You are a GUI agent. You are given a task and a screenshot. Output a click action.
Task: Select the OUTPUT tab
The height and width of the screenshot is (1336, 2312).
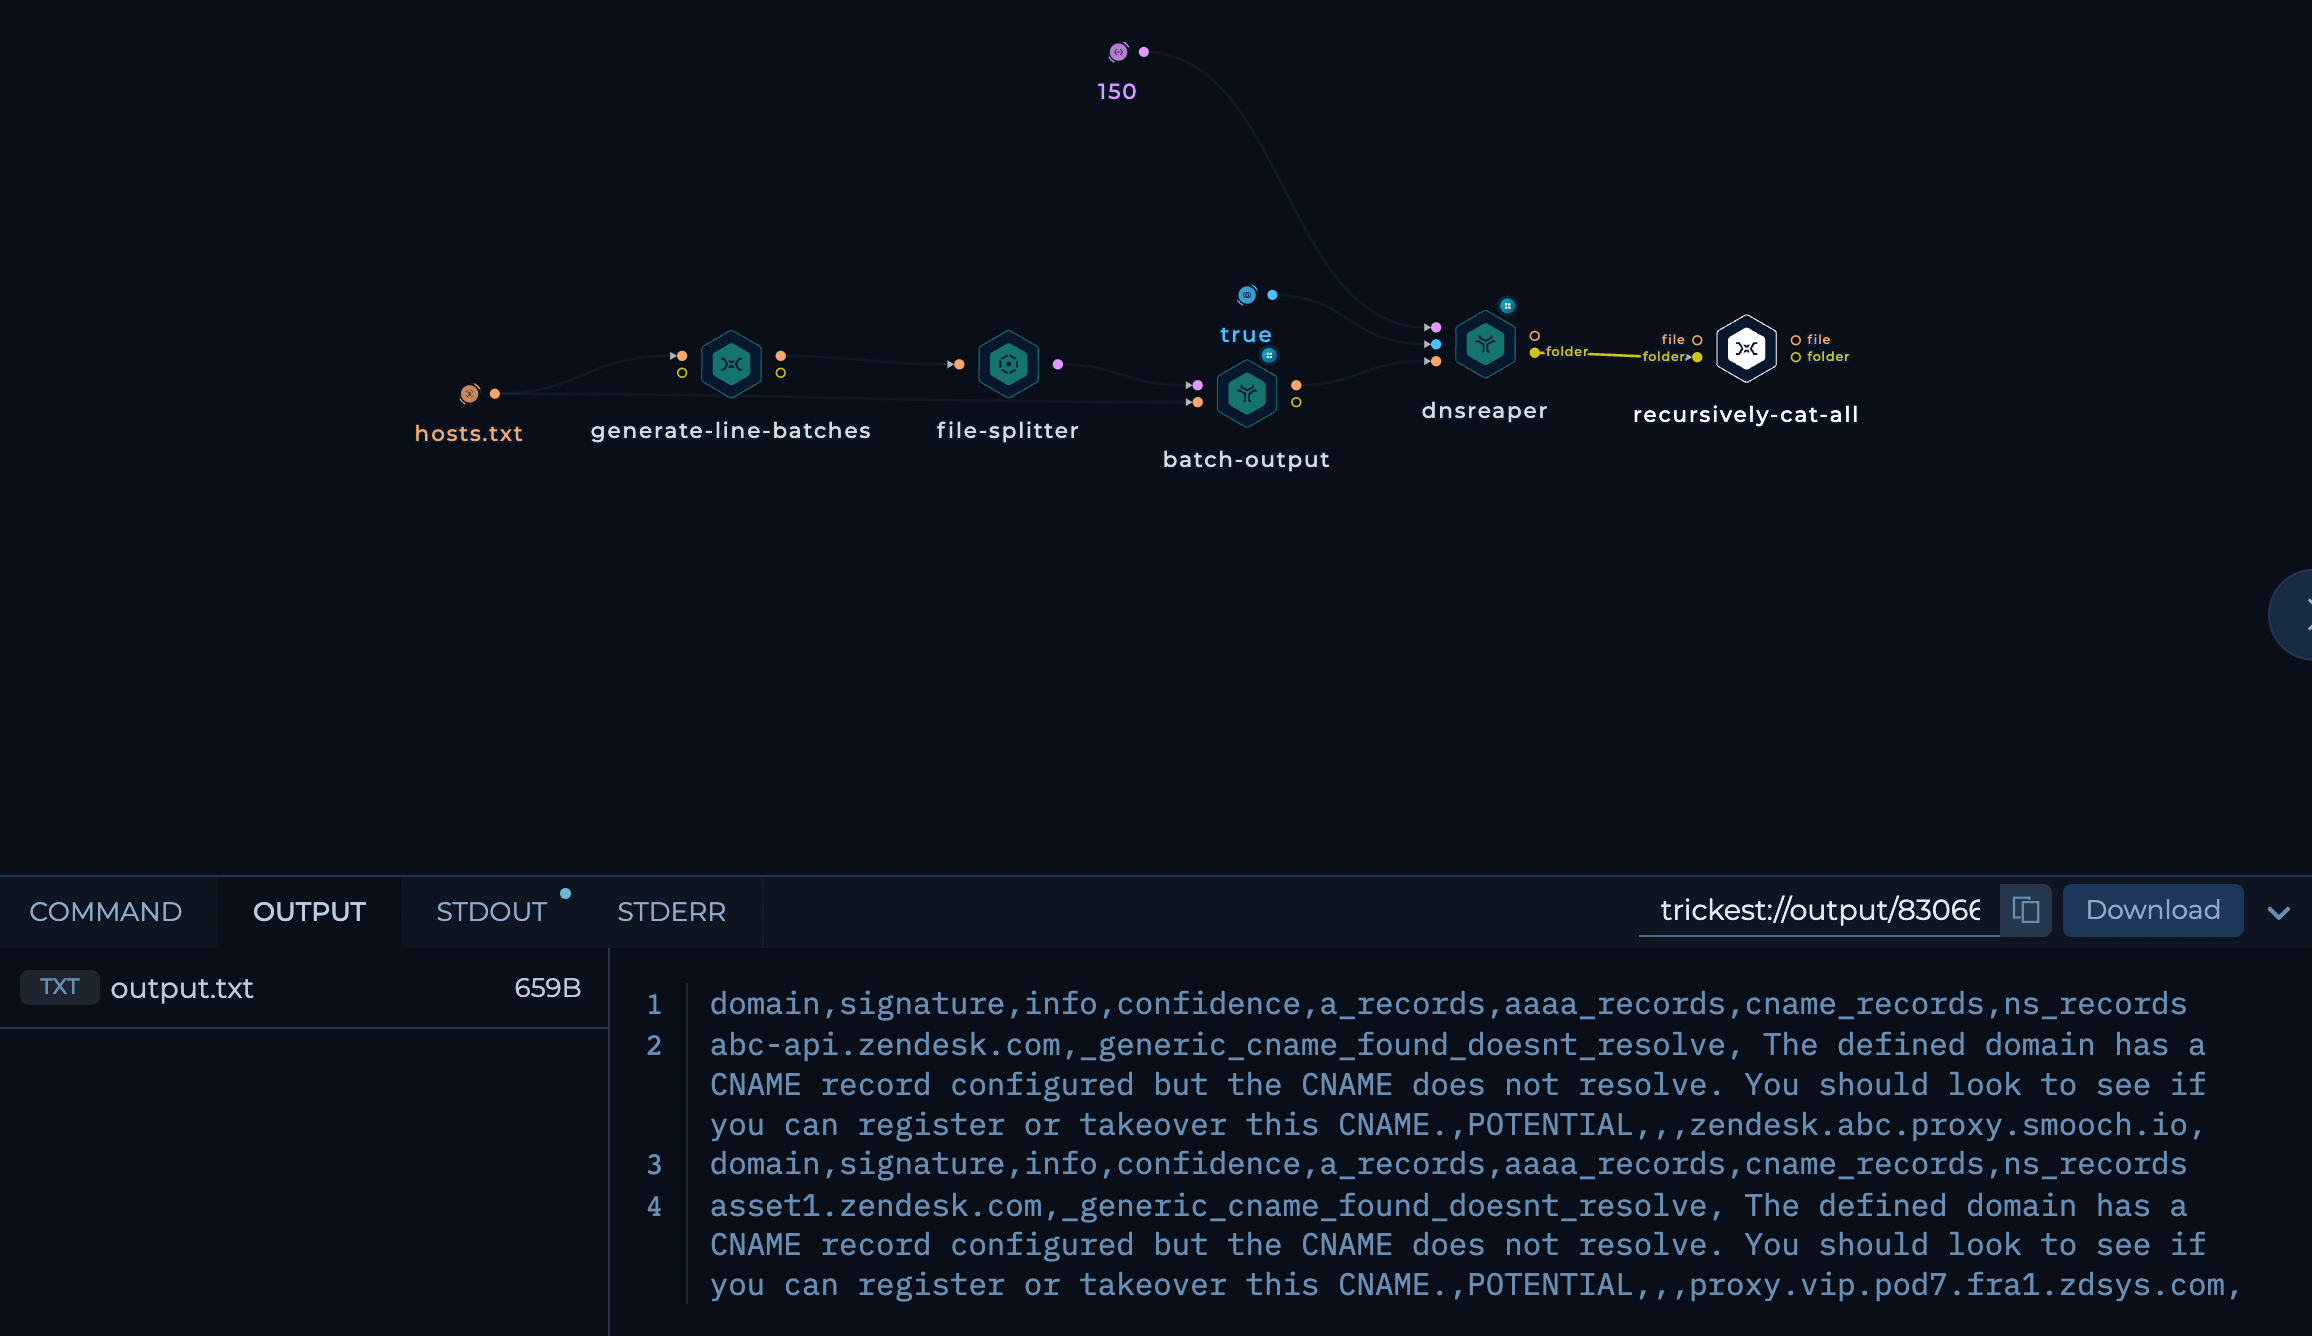coord(308,911)
